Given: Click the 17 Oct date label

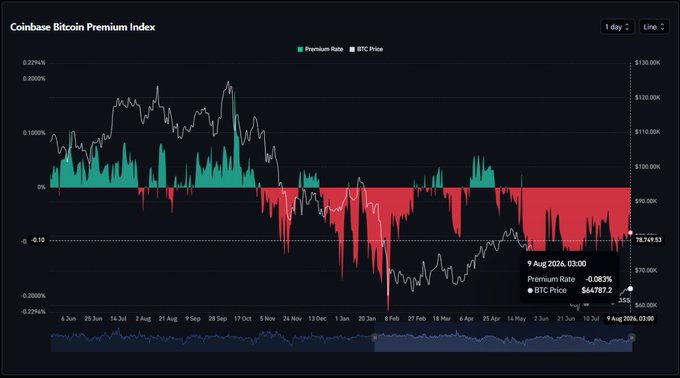Looking at the screenshot, I should point(242,319).
